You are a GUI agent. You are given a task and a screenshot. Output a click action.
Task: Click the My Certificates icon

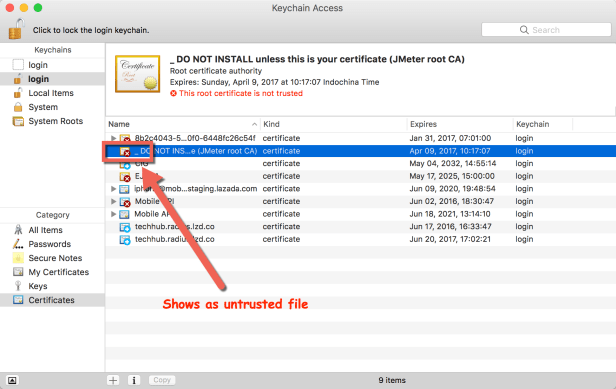pyautogui.click(x=18, y=272)
